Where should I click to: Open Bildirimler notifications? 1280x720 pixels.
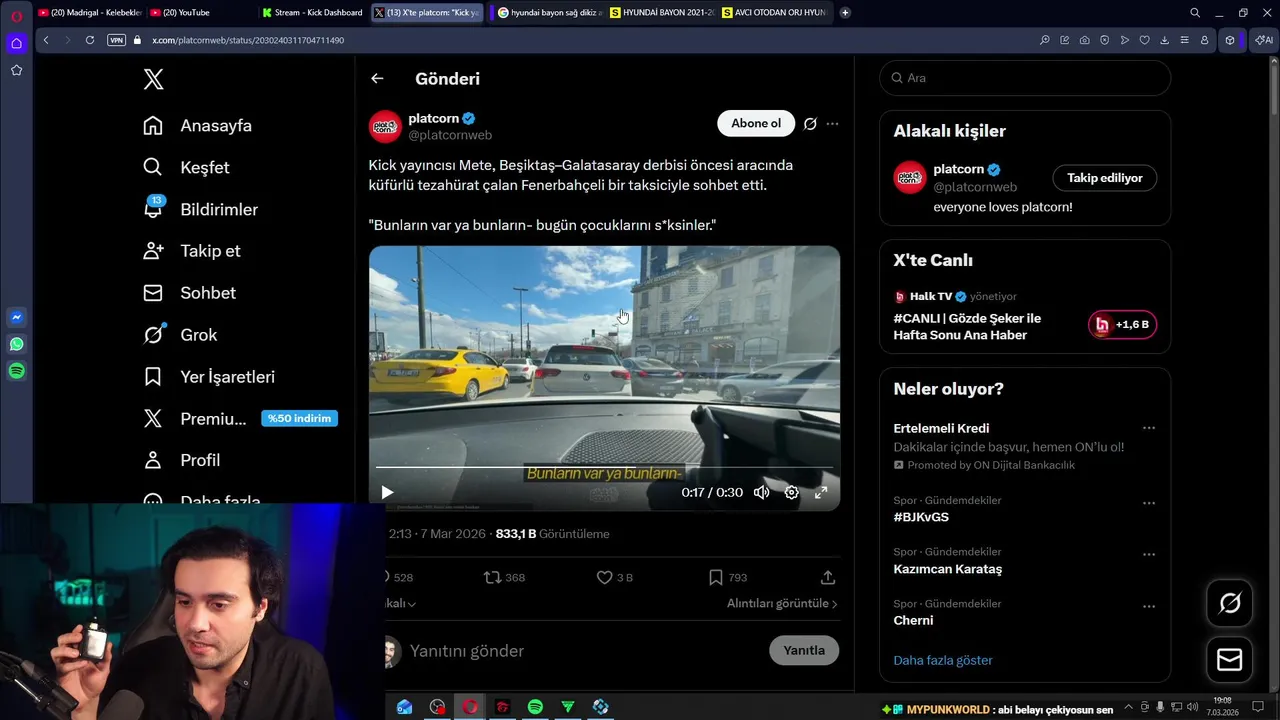[201, 210]
